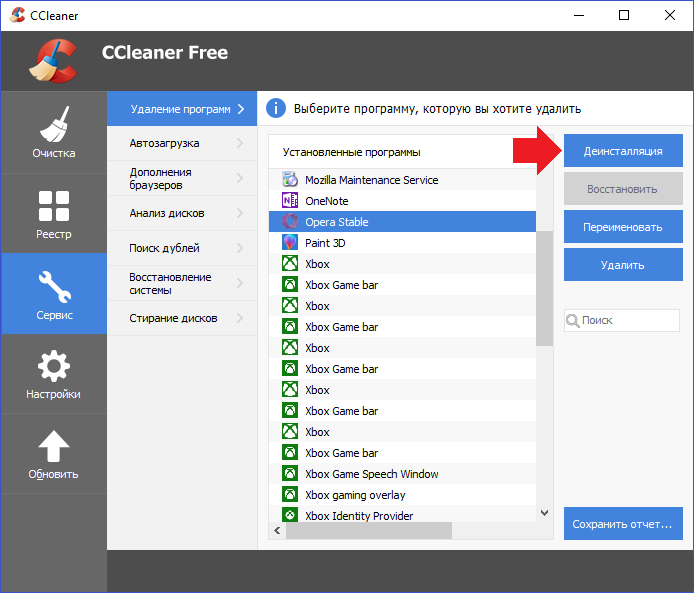Close the CCleaner window
The height and width of the screenshot is (593, 694).
(x=670, y=15)
